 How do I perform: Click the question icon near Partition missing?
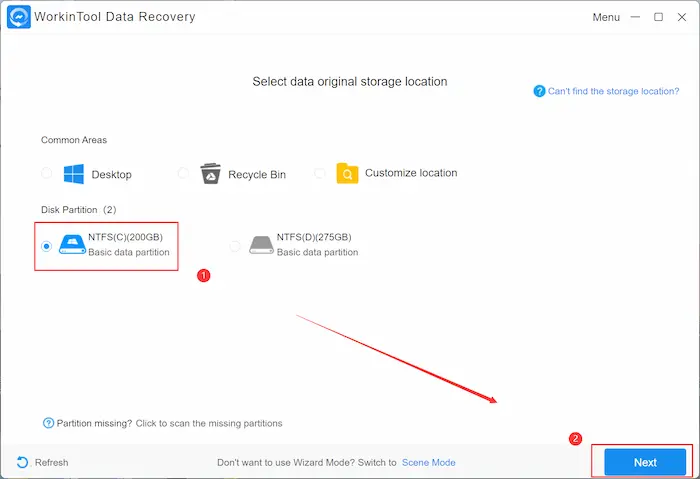pyautogui.click(x=48, y=423)
